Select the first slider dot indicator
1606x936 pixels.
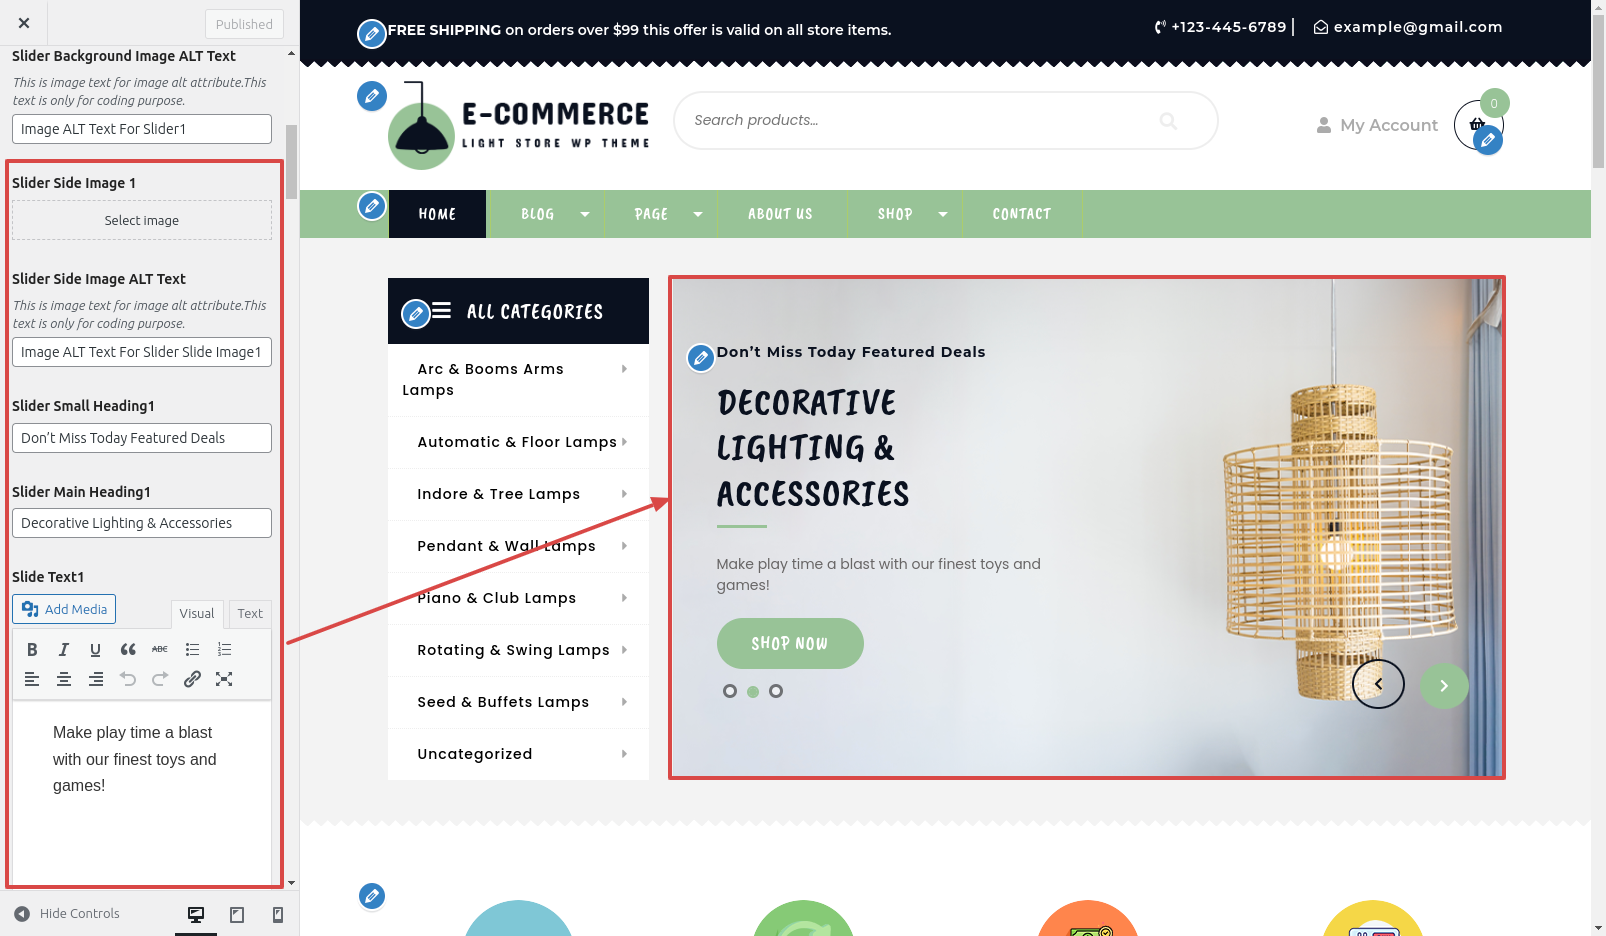[730, 691]
